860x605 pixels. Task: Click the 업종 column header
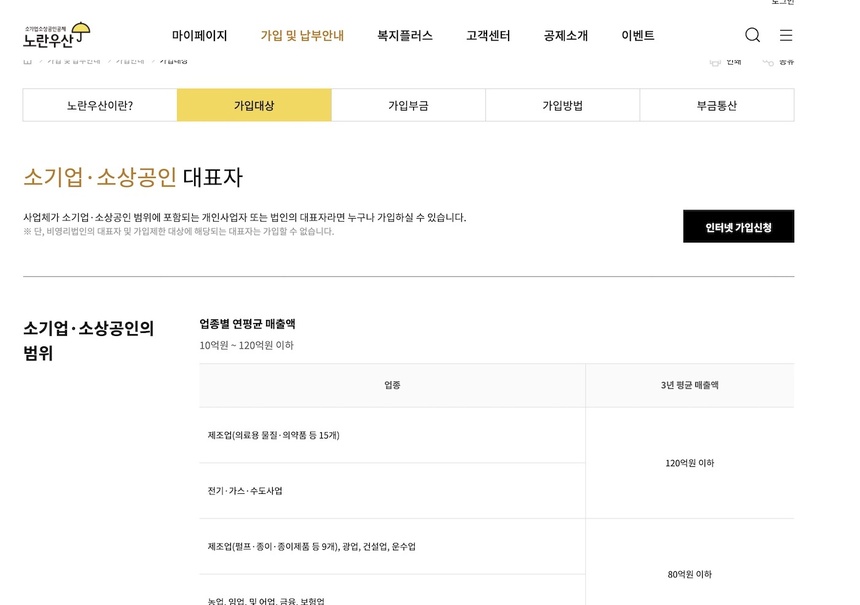point(392,385)
